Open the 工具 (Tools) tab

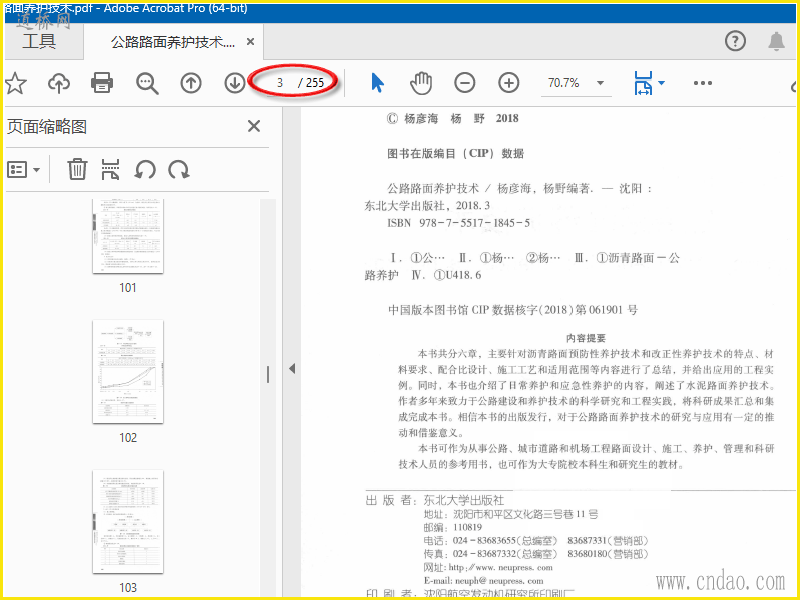point(39,41)
